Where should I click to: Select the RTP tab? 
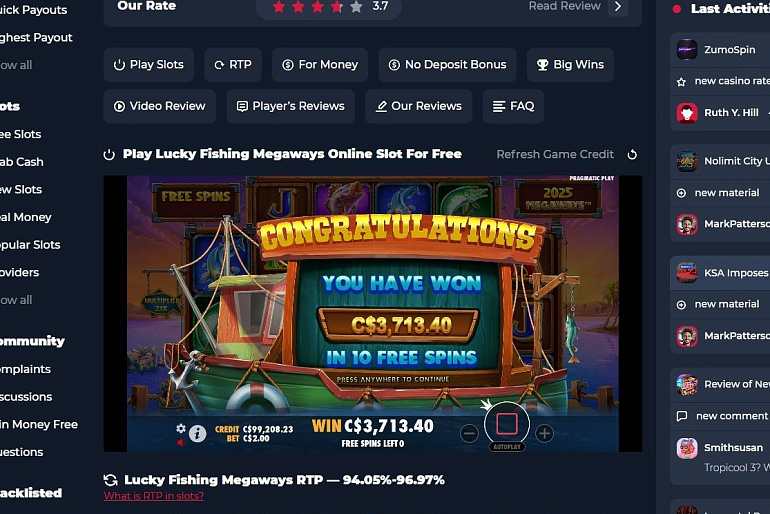point(233,65)
